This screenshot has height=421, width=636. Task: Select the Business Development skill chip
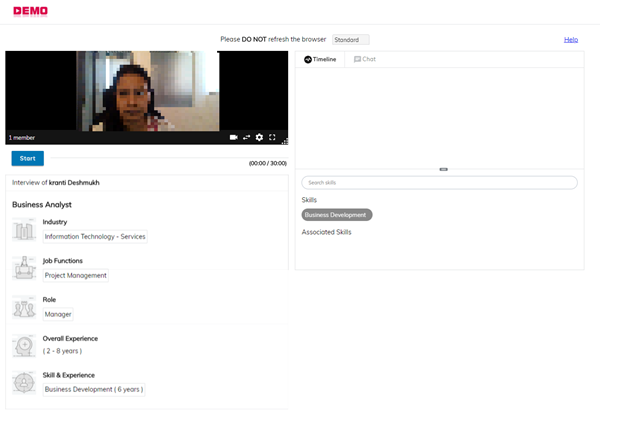(x=337, y=215)
